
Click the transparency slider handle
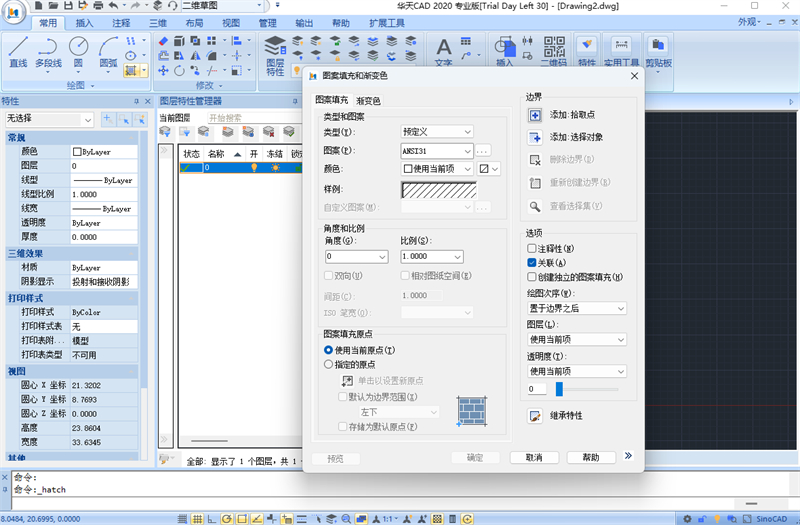[x=560, y=389]
